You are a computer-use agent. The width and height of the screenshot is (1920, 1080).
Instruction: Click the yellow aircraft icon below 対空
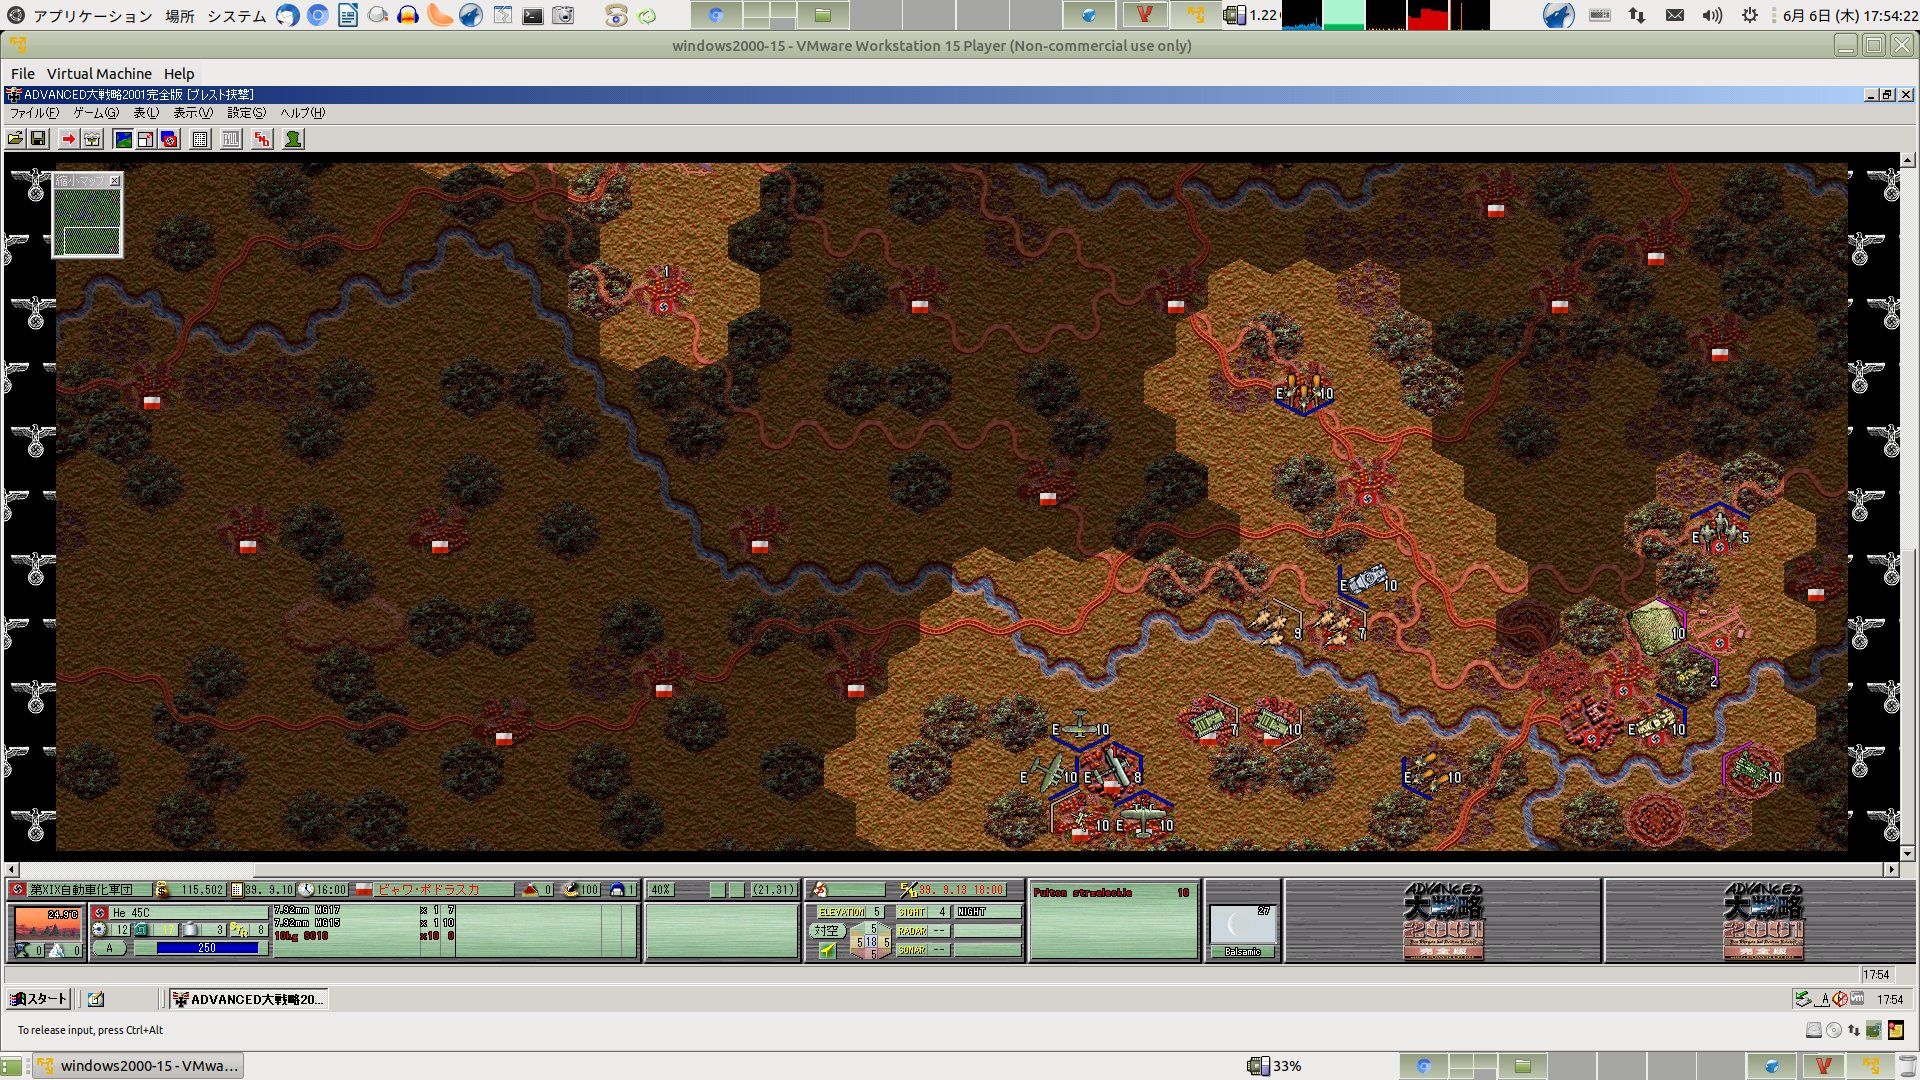coord(827,951)
